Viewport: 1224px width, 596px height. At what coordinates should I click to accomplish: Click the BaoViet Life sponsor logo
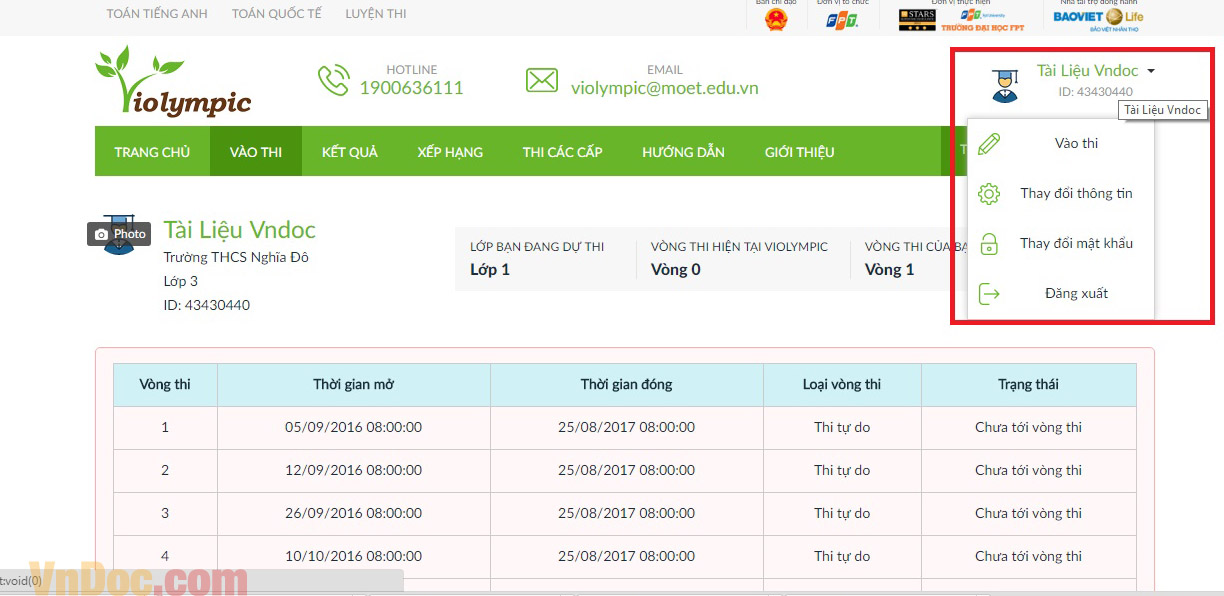coord(1097,18)
